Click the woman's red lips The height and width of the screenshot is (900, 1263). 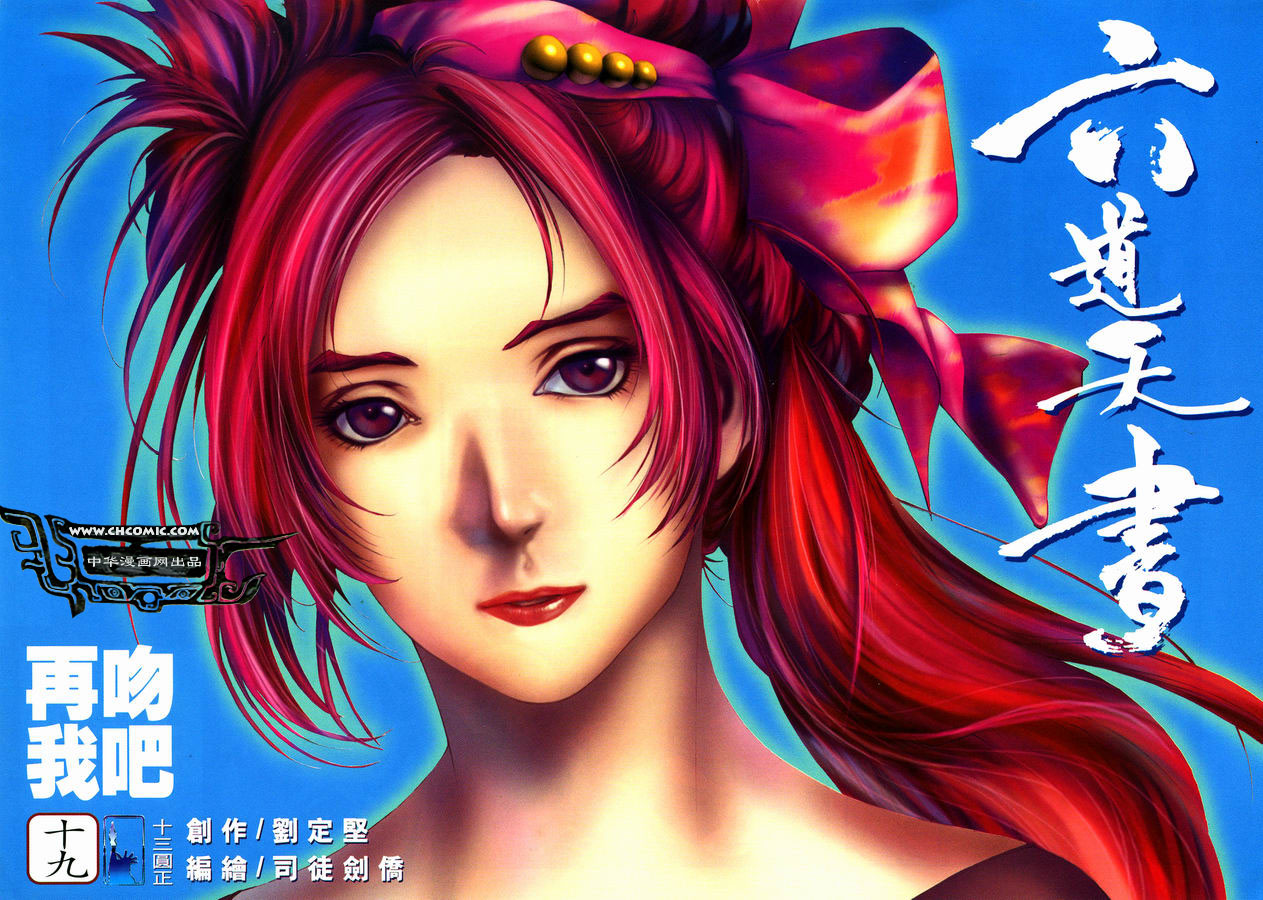coord(530,604)
